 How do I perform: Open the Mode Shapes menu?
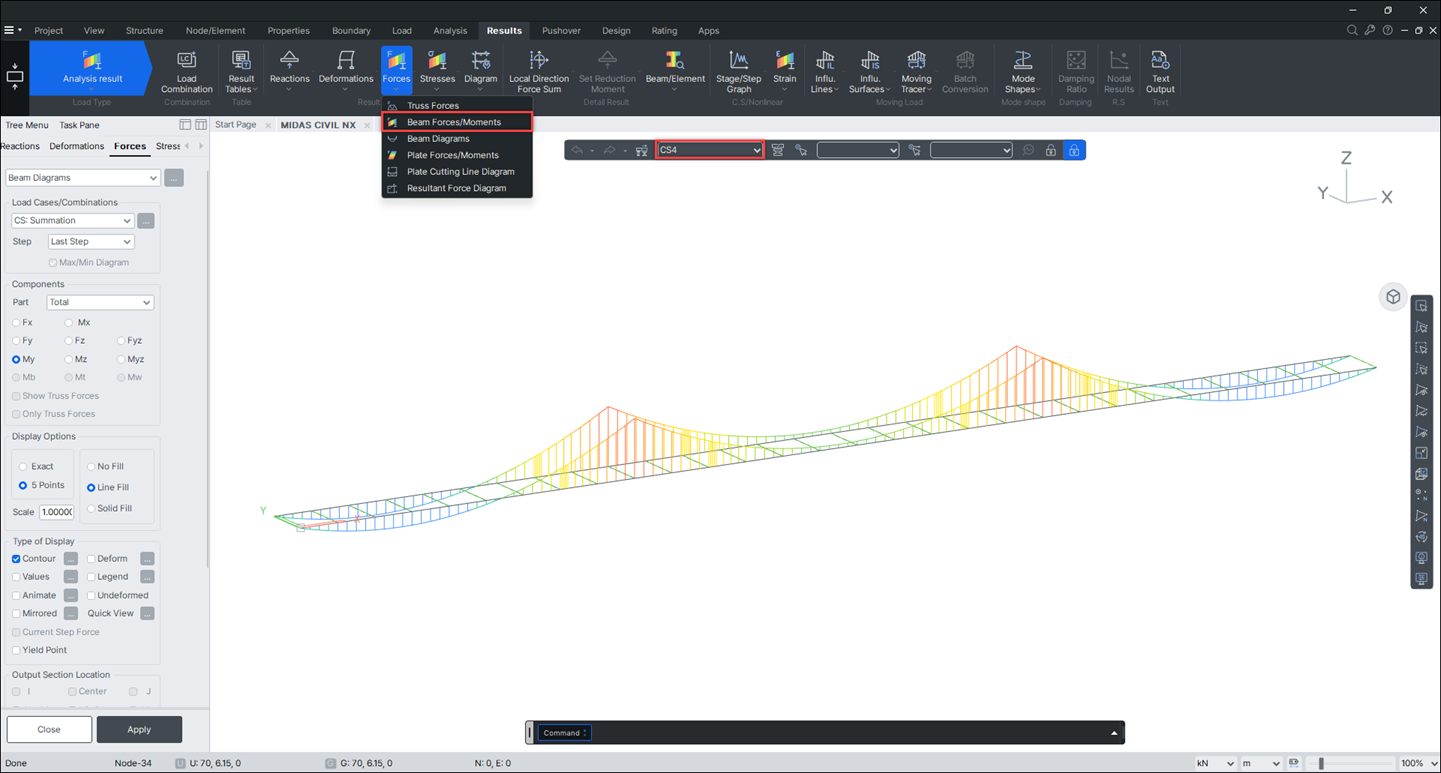click(1023, 71)
